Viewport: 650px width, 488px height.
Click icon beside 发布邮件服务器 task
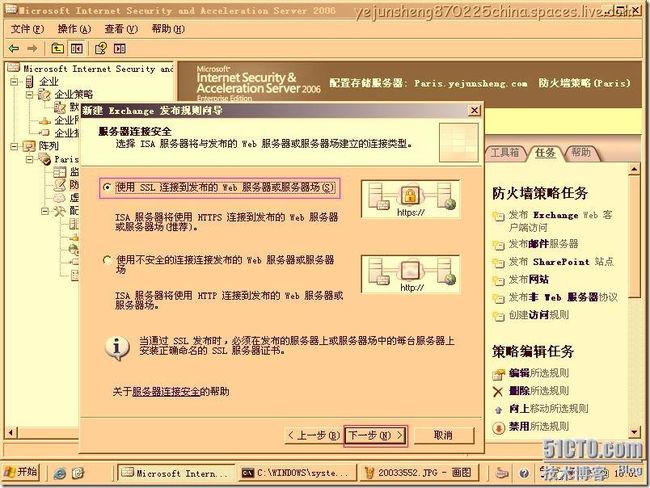coord(498,245)
